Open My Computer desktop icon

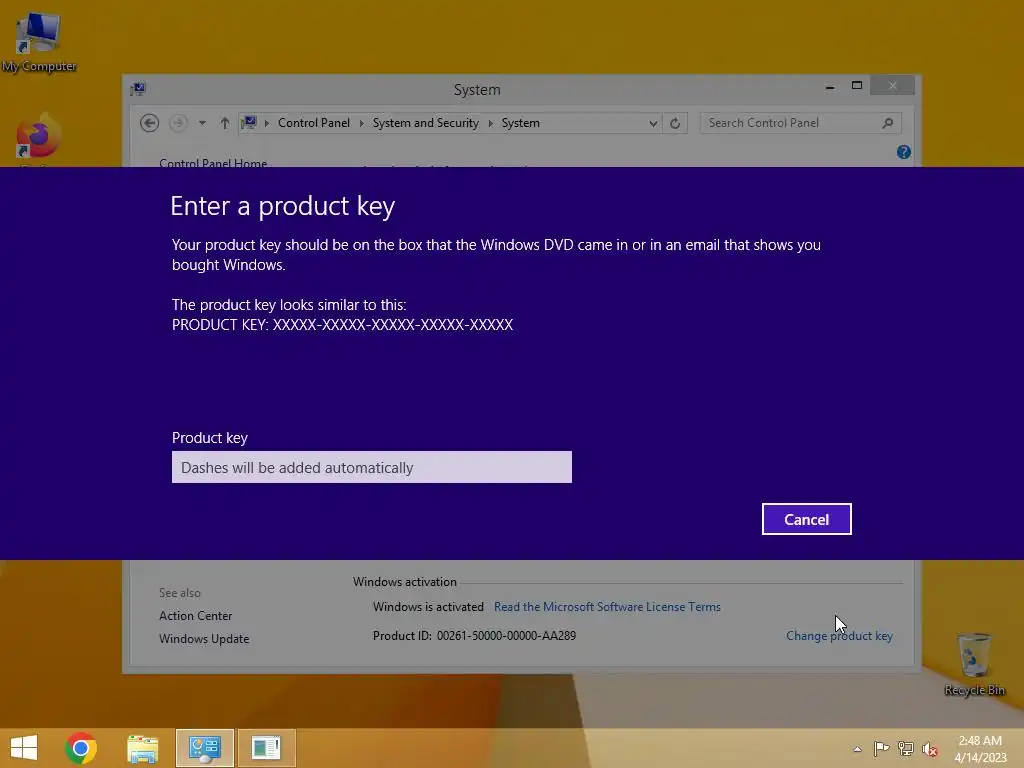39,40
